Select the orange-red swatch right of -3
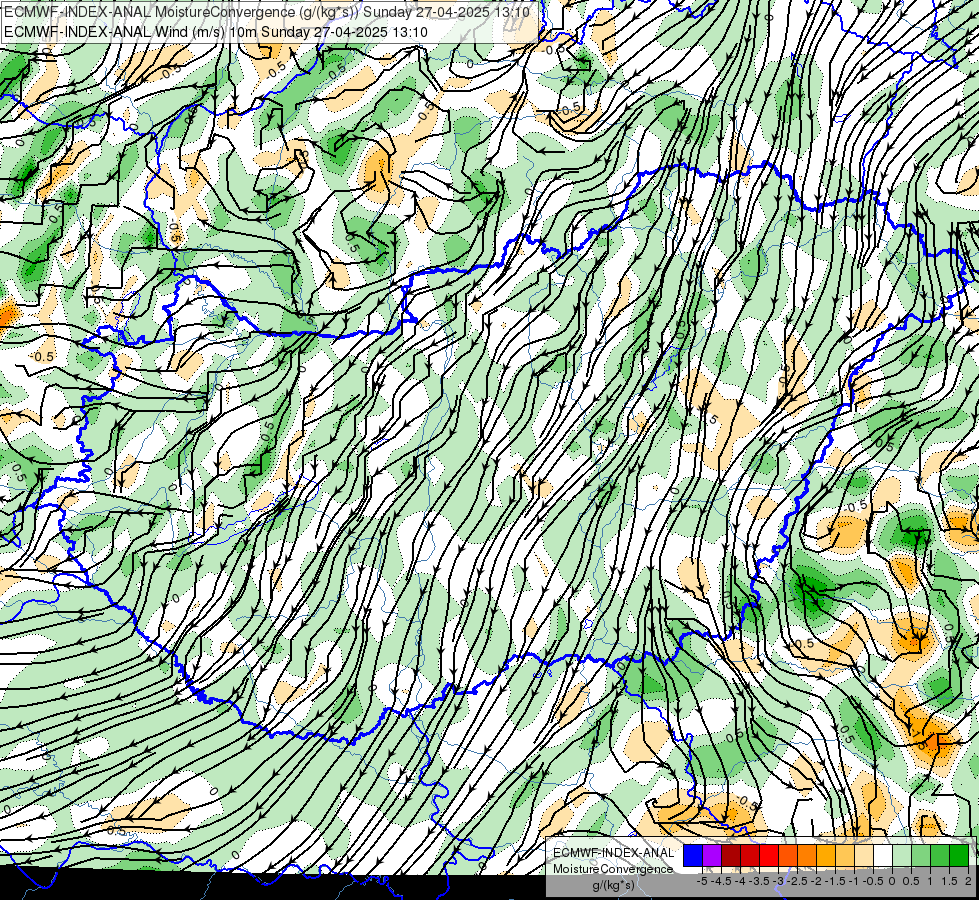Image resolution: width=979 pixels, height=900 pixels. [x=788, y=856]
